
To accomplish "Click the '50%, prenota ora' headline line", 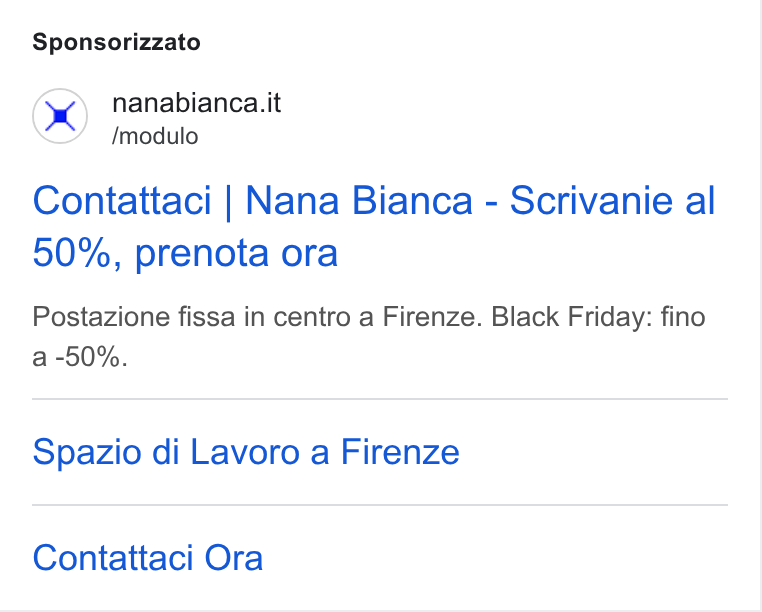I will coord(185,253).
